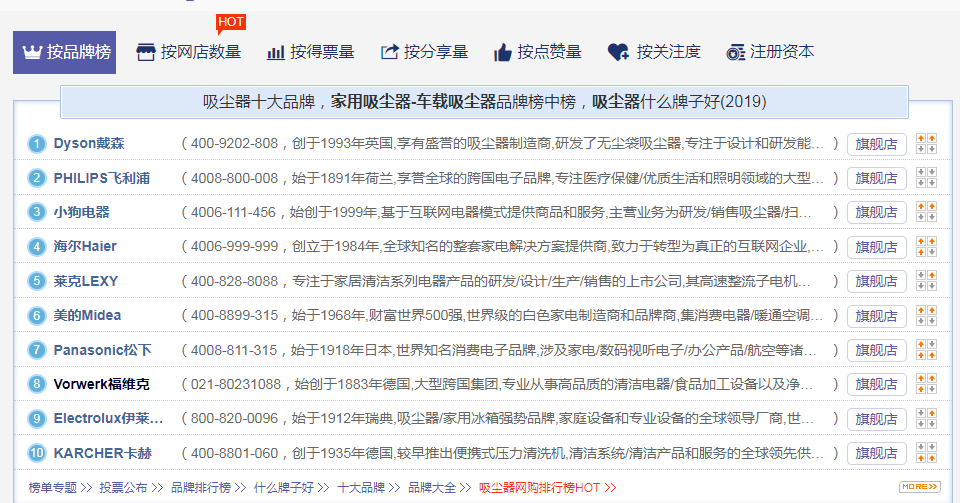Click 旗舰店 button in the 海尔Haier row

pos(876,247)
